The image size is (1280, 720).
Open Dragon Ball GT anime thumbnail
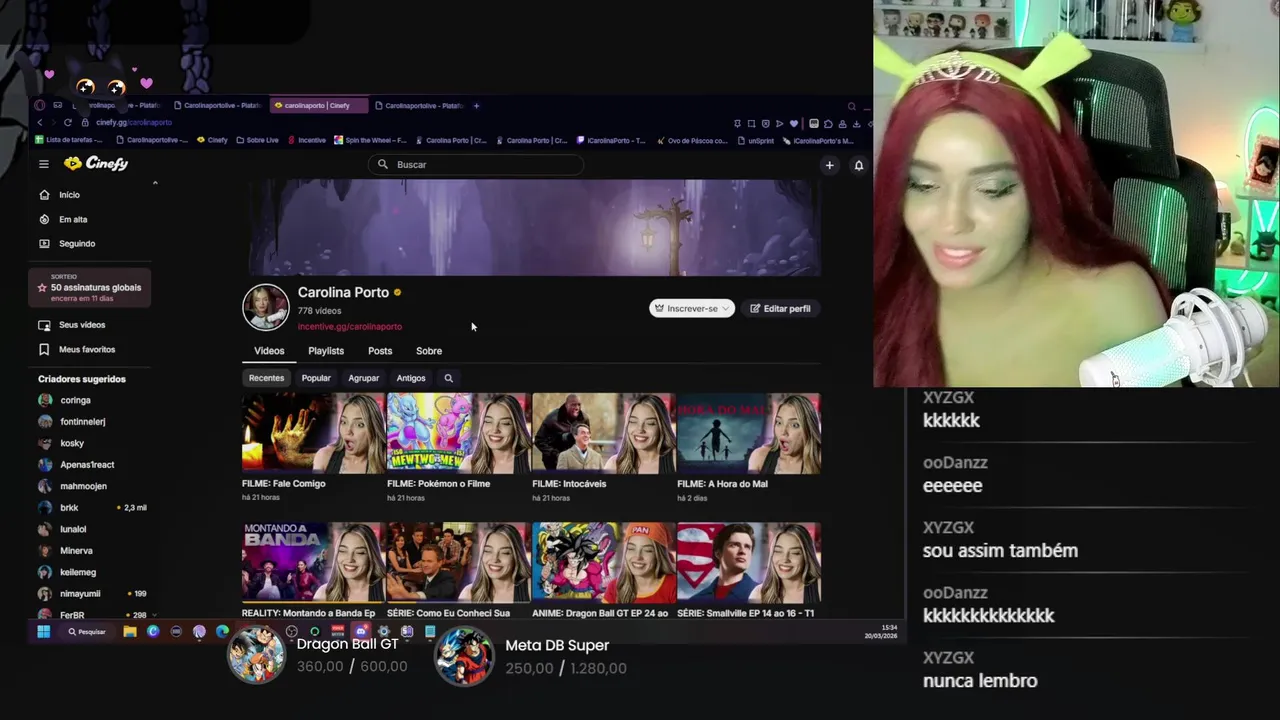tap(603, 562)
